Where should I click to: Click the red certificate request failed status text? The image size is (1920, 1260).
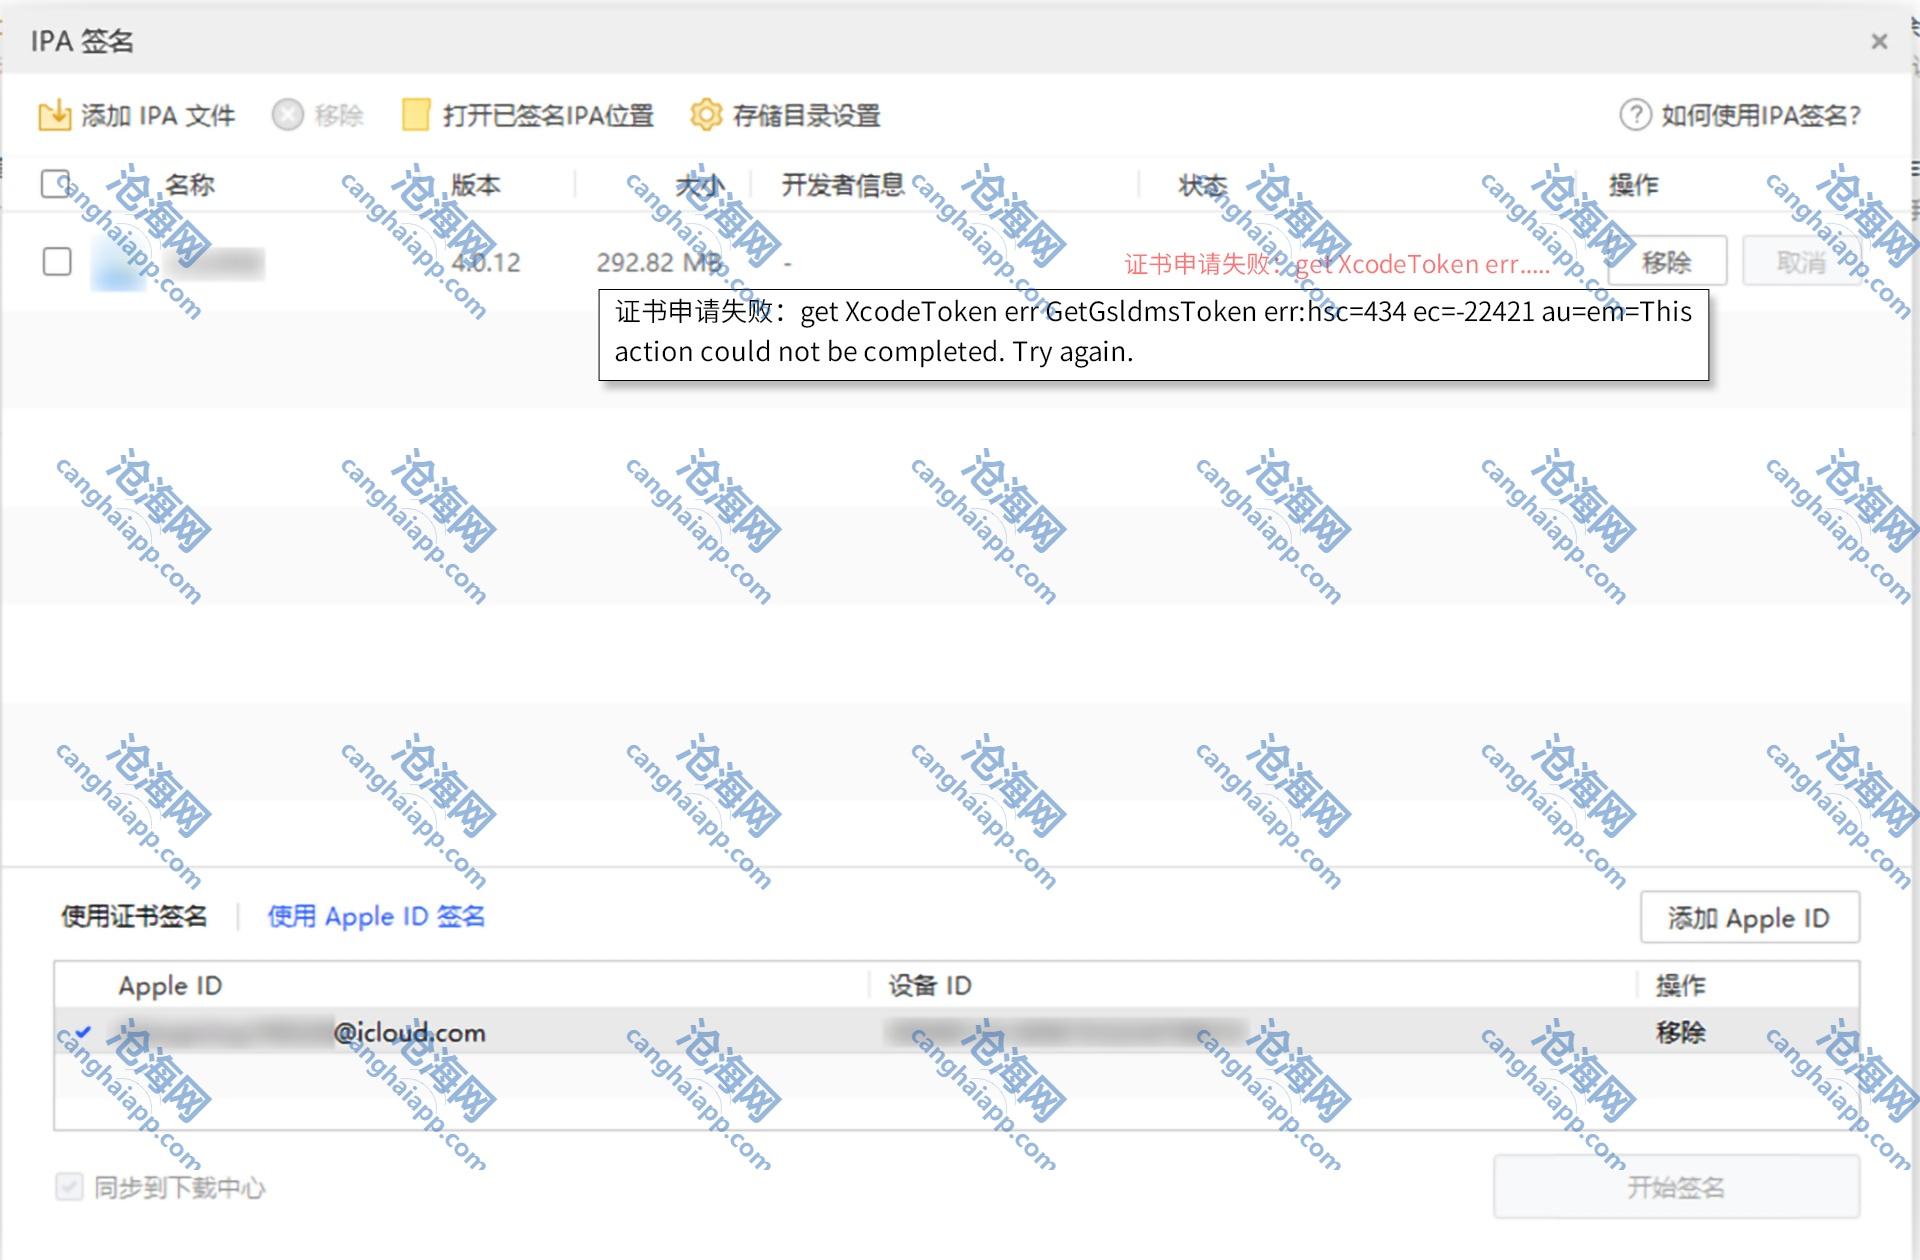1336,264
